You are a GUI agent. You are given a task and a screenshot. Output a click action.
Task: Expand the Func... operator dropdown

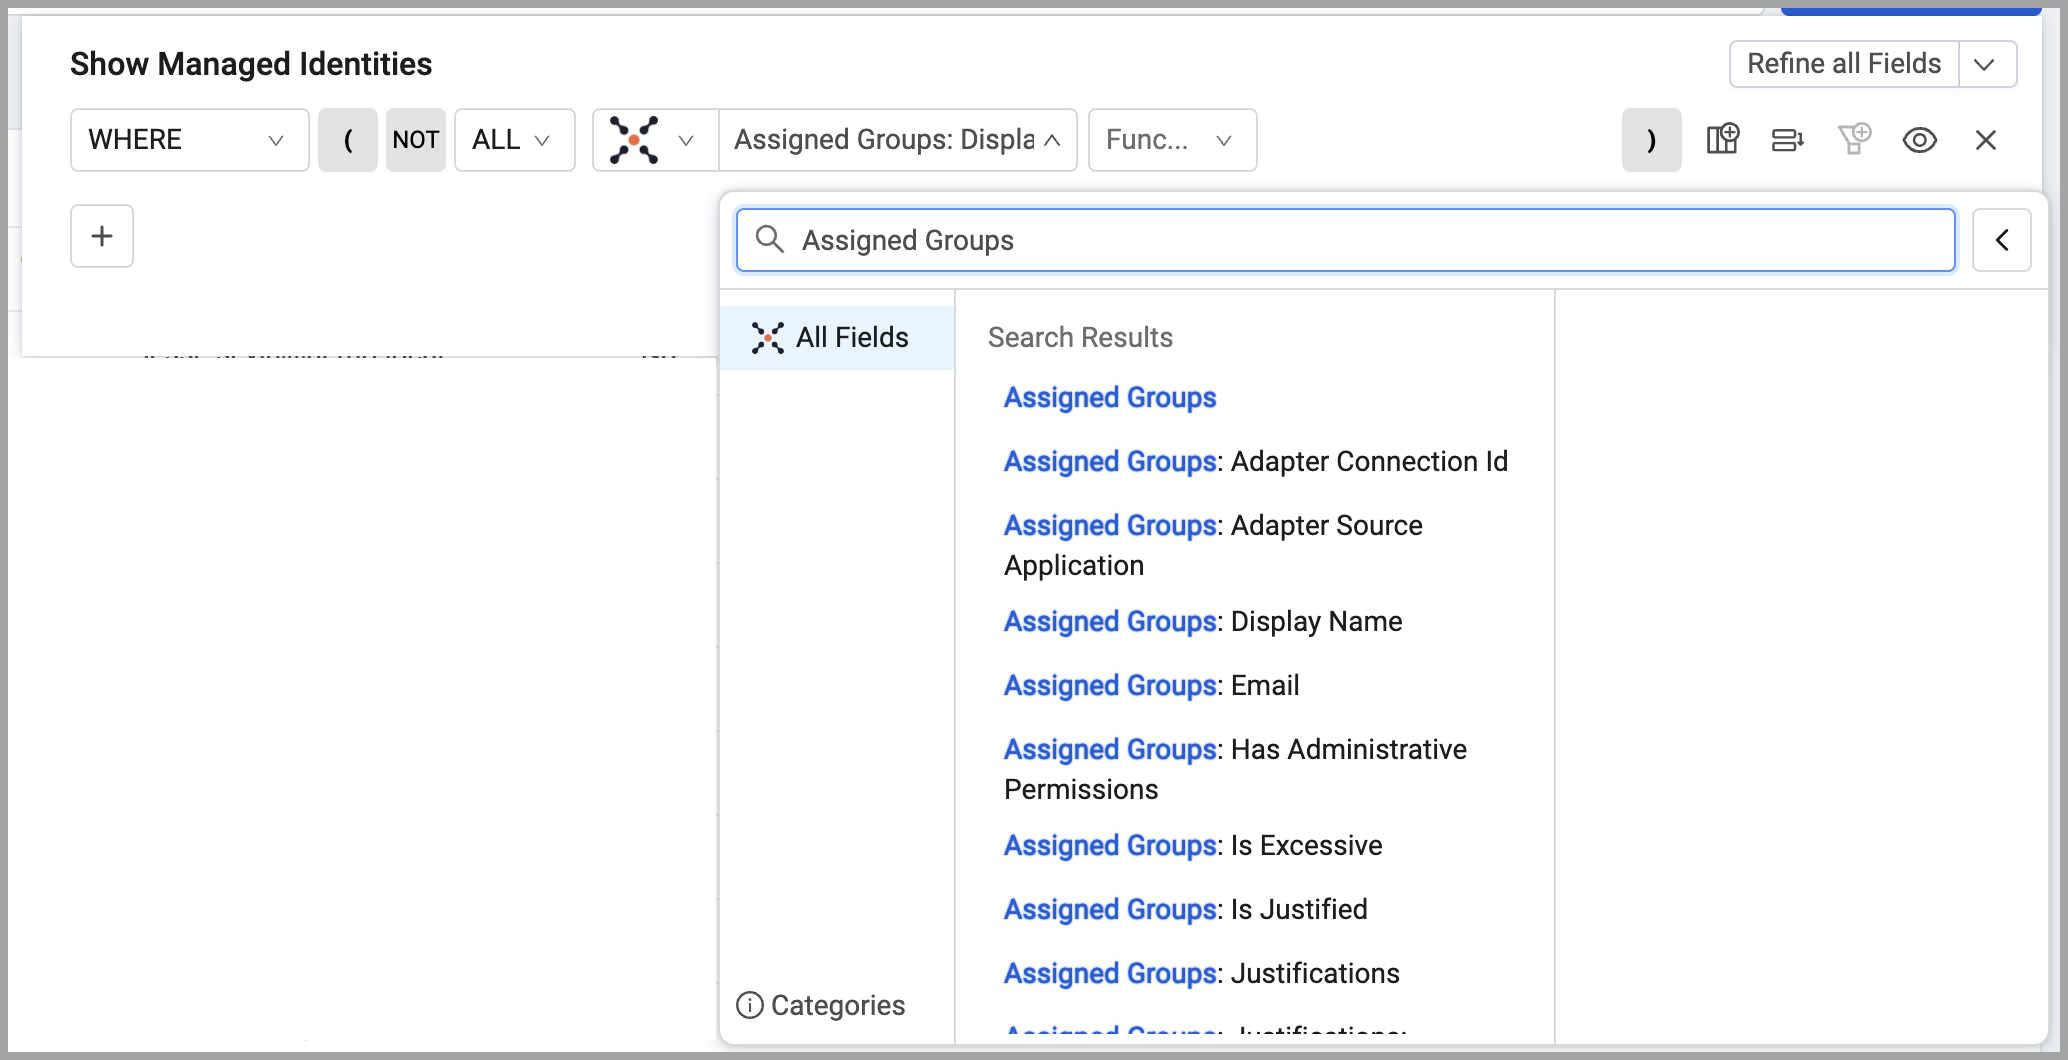click(1173, 140)
